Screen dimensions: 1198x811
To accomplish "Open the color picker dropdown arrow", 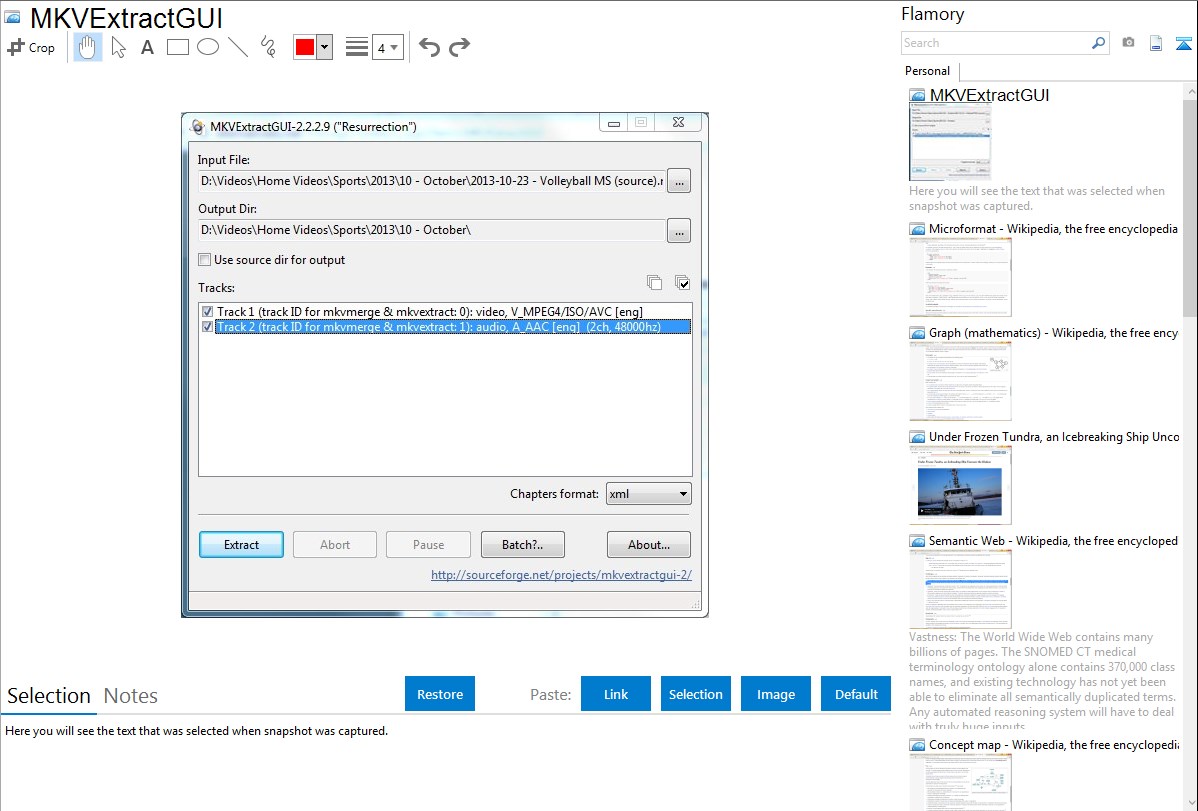I will tap(325, 47).
